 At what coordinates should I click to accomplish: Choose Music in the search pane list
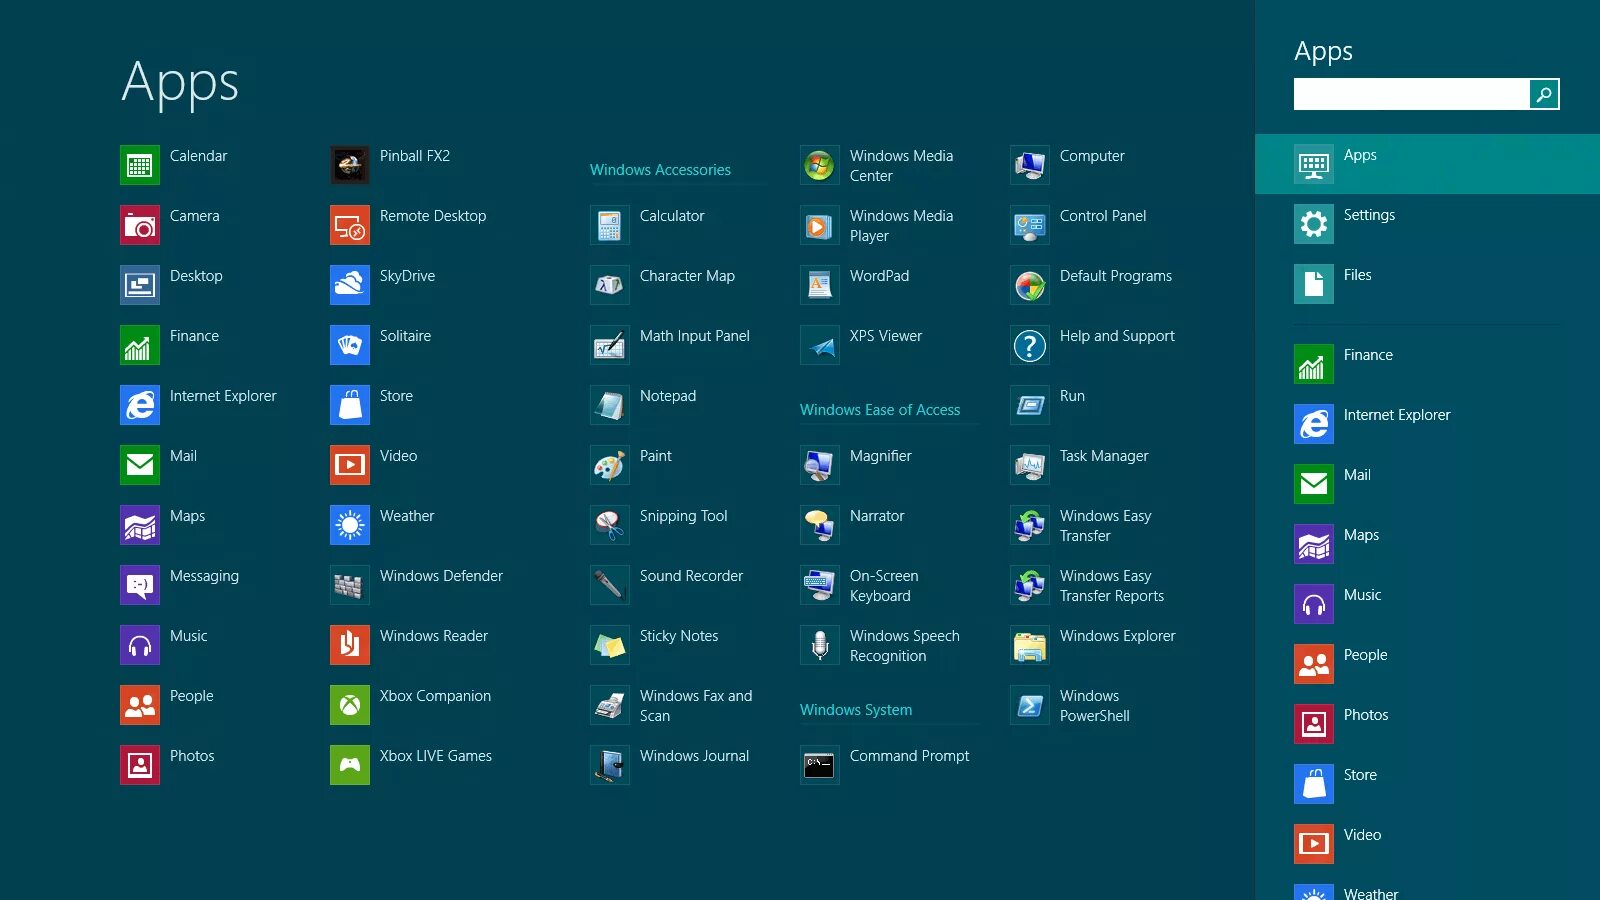coord(1427,604)
